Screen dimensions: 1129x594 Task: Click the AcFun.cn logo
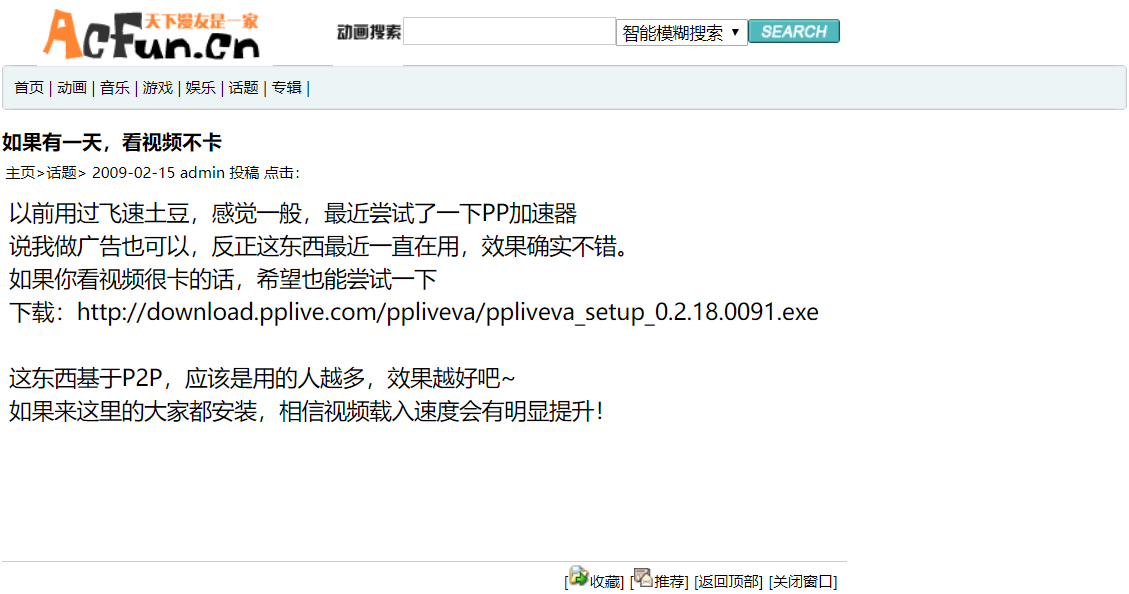[x=151, y=34]
